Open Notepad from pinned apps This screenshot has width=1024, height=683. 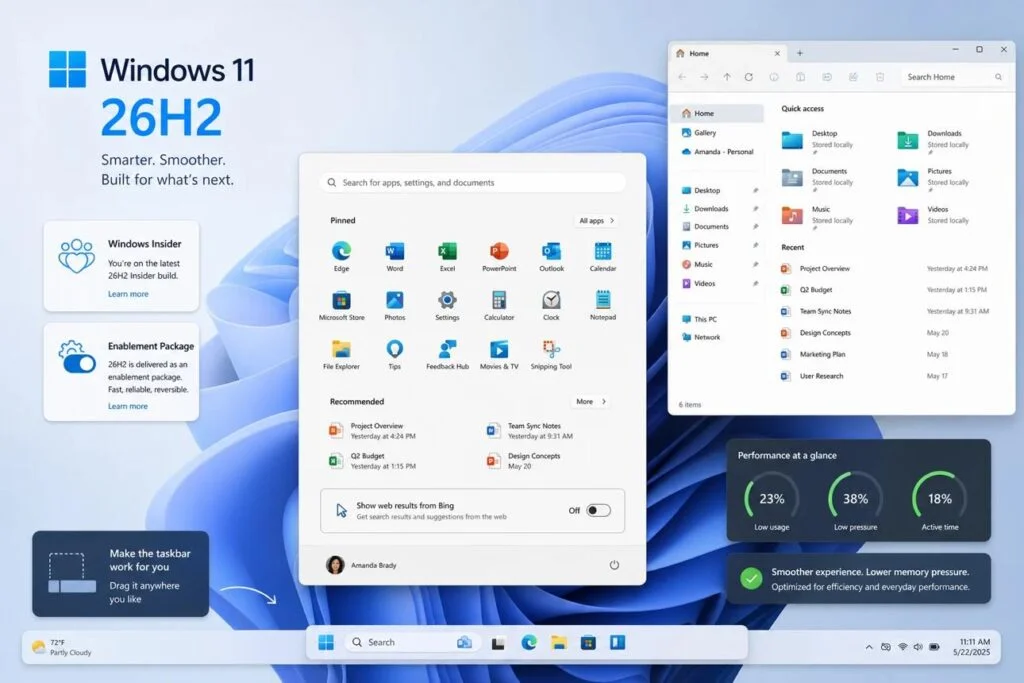pyautogui.click(x=603, y=305)
